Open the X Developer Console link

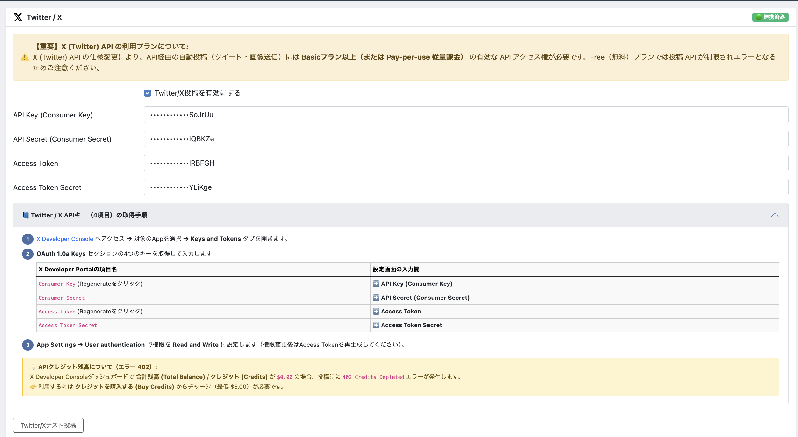pos(65,239)
